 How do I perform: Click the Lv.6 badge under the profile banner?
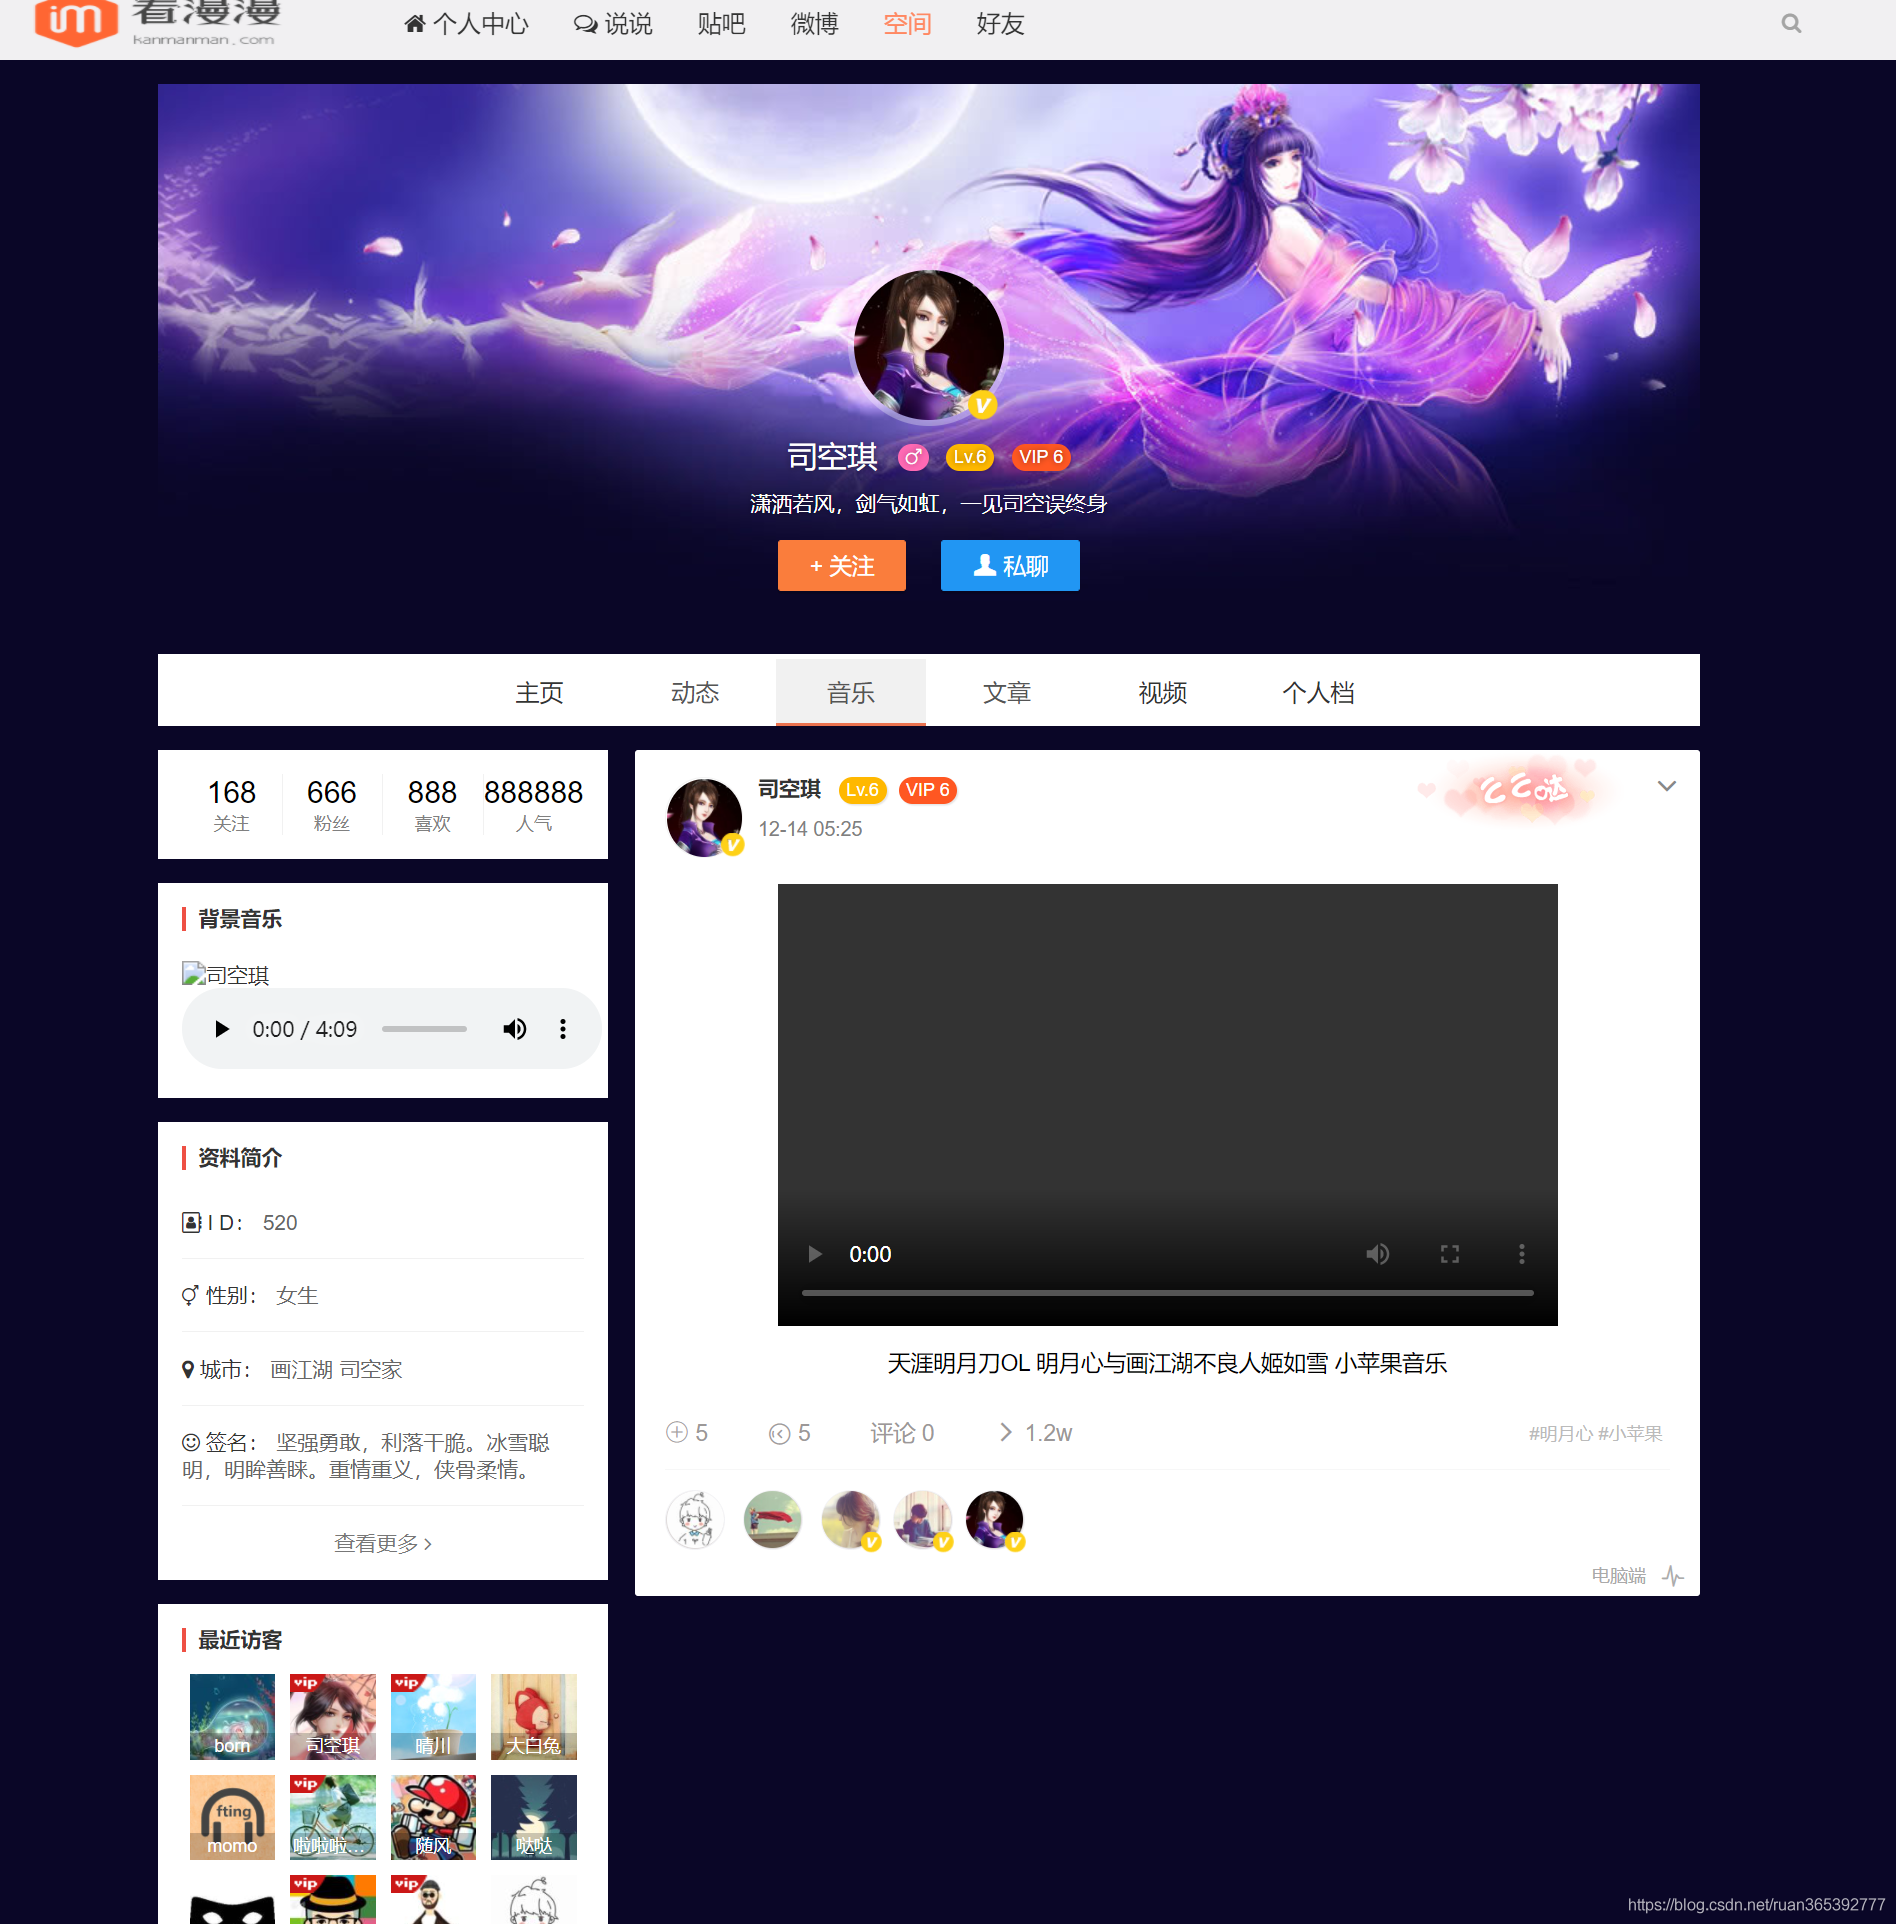point(969,457)
